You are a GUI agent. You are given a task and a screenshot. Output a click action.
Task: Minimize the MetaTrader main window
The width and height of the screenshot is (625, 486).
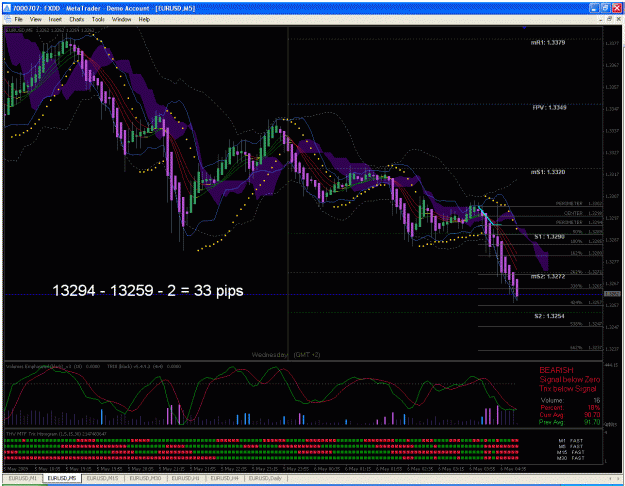[x=594, y=8]
